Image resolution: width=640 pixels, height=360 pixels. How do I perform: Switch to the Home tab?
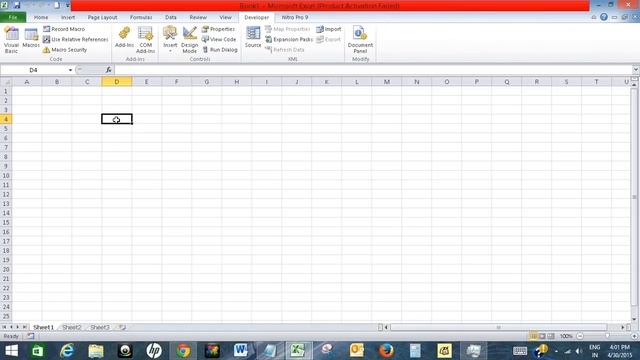41,17
